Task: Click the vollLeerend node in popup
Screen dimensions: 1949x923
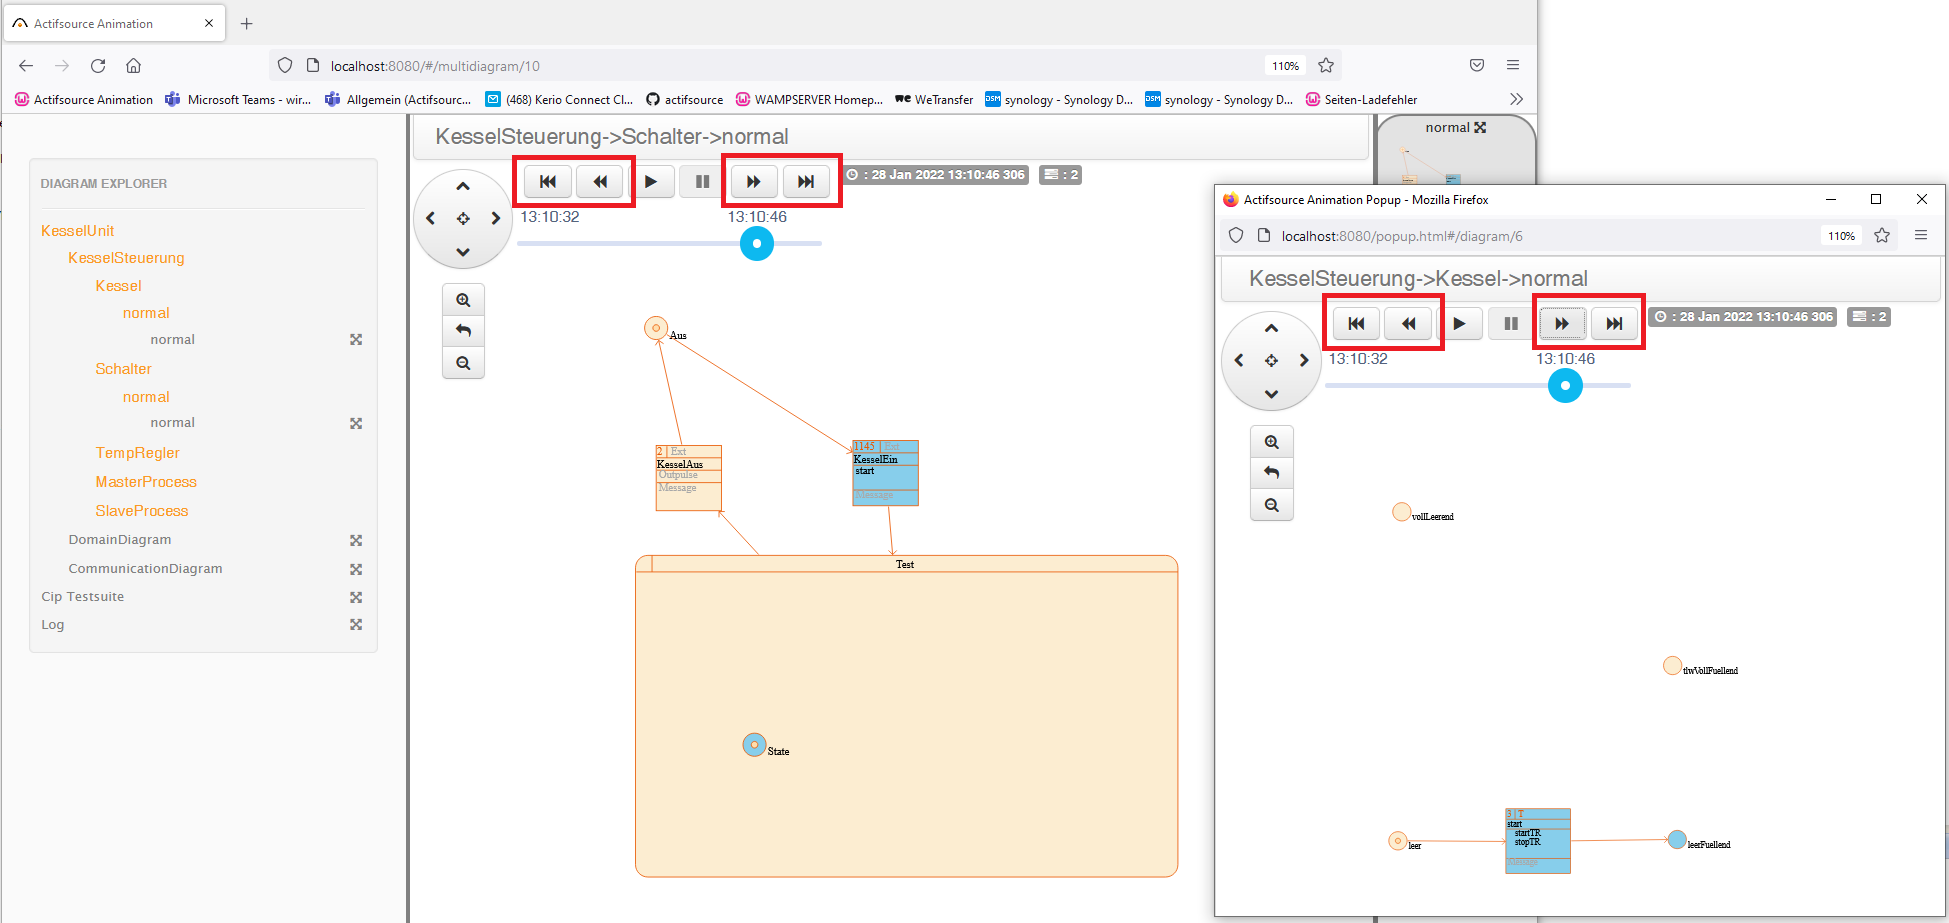Action: [x=1402, y=512]
